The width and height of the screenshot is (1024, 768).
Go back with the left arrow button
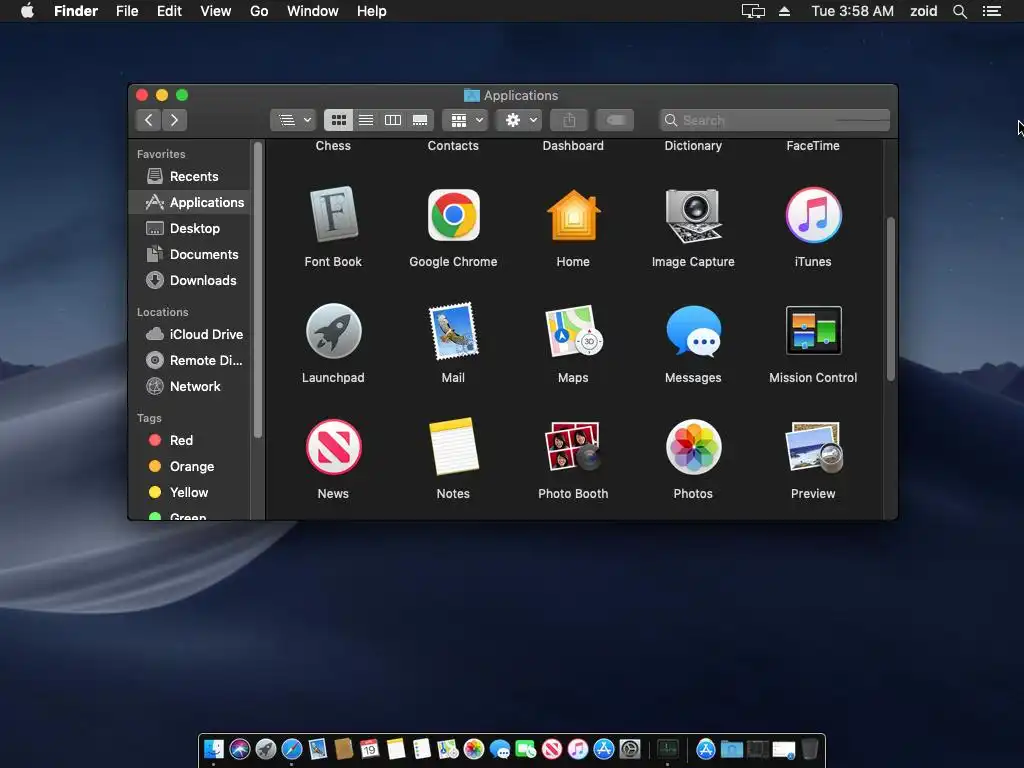pos(149,120)
